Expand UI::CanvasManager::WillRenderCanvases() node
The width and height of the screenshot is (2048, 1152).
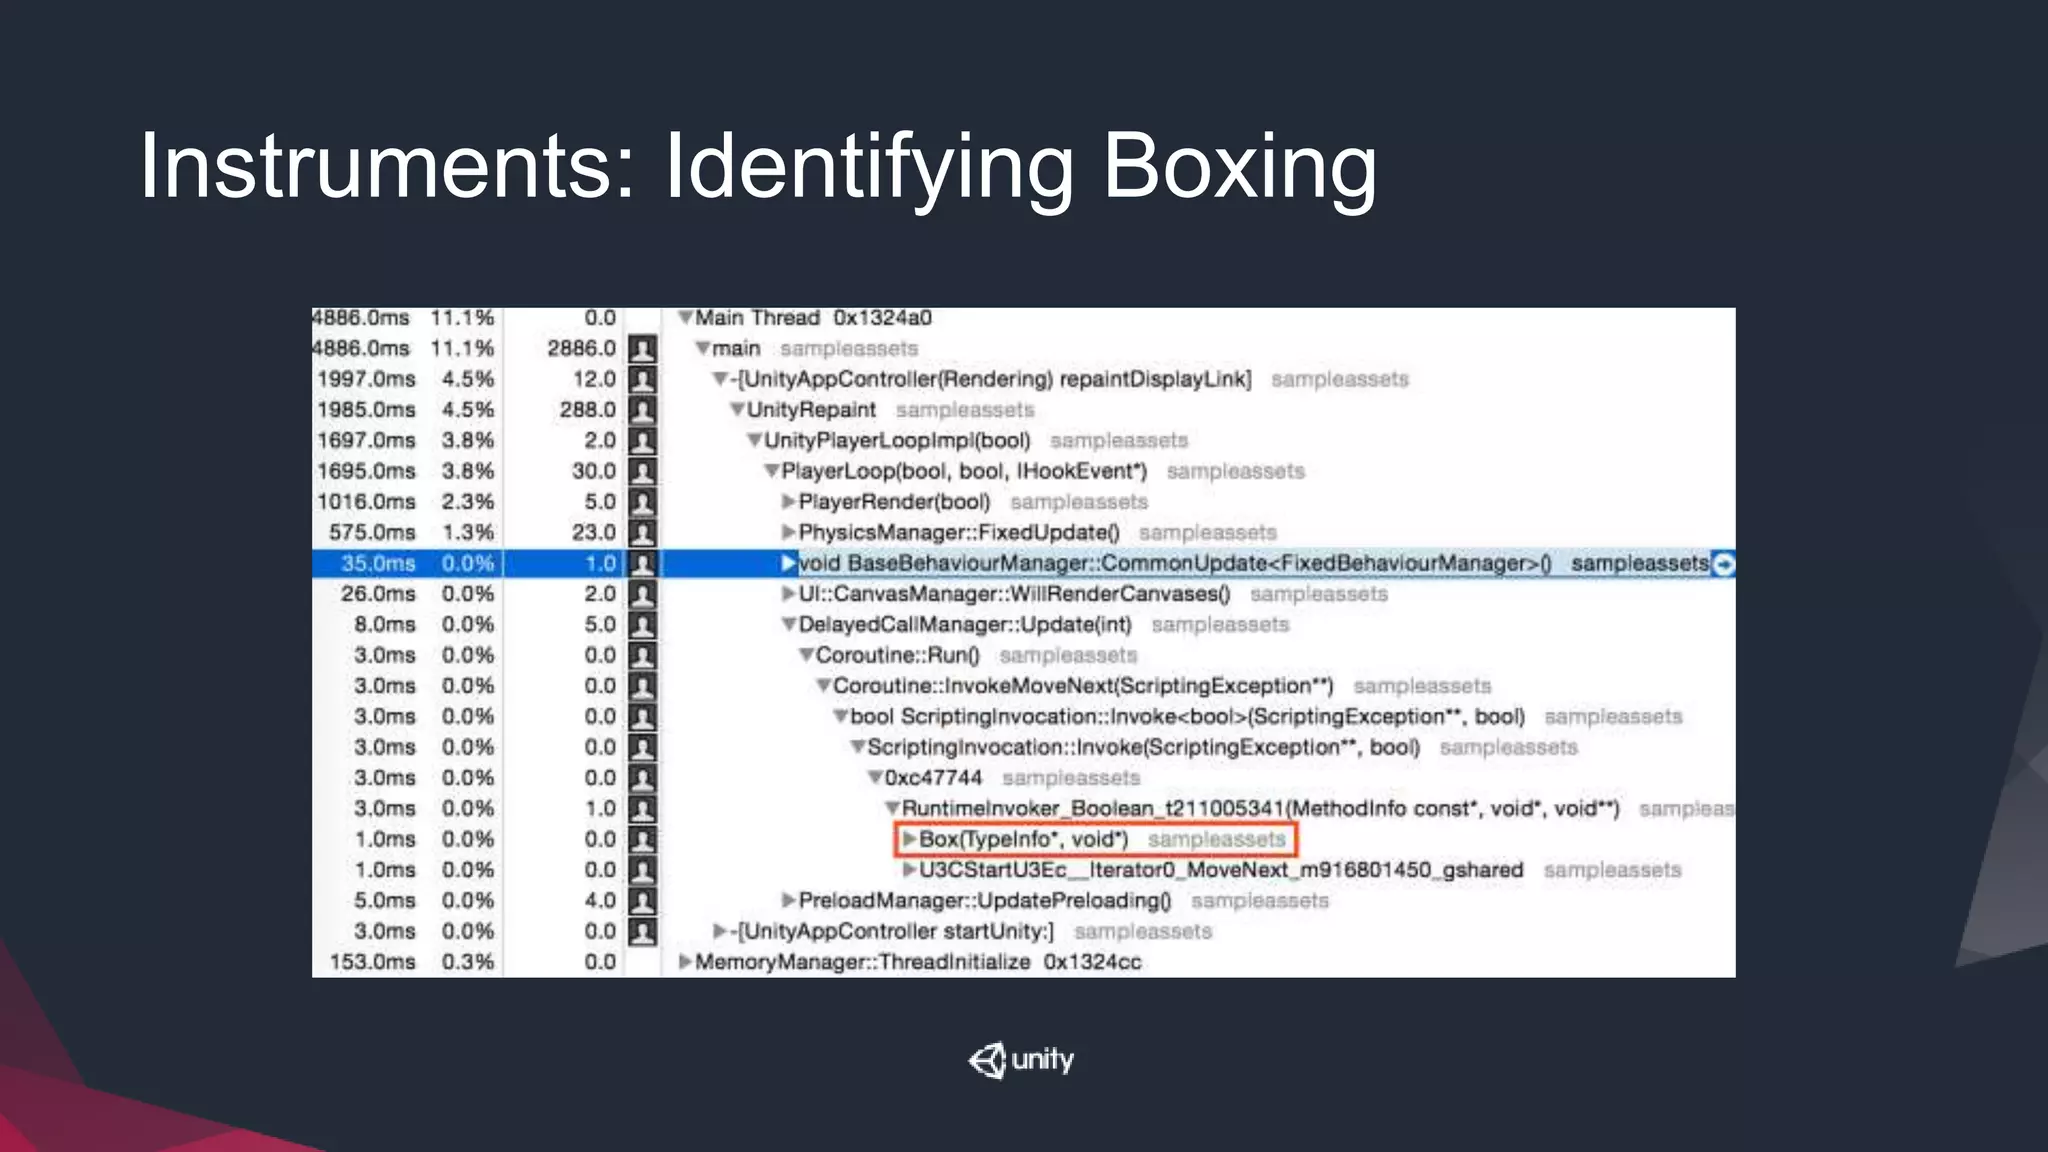click(789, 594)
